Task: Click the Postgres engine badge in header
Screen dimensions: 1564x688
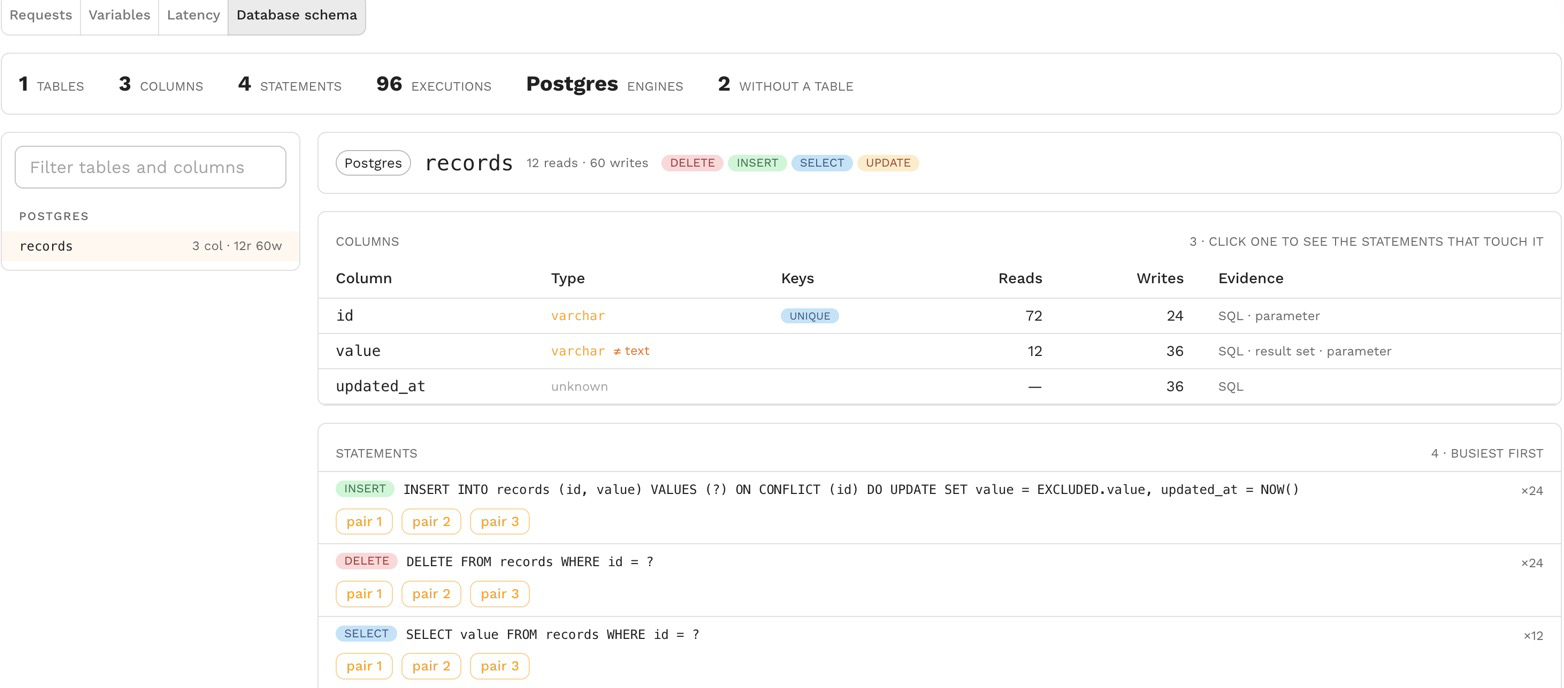Action: click(373, 163)
